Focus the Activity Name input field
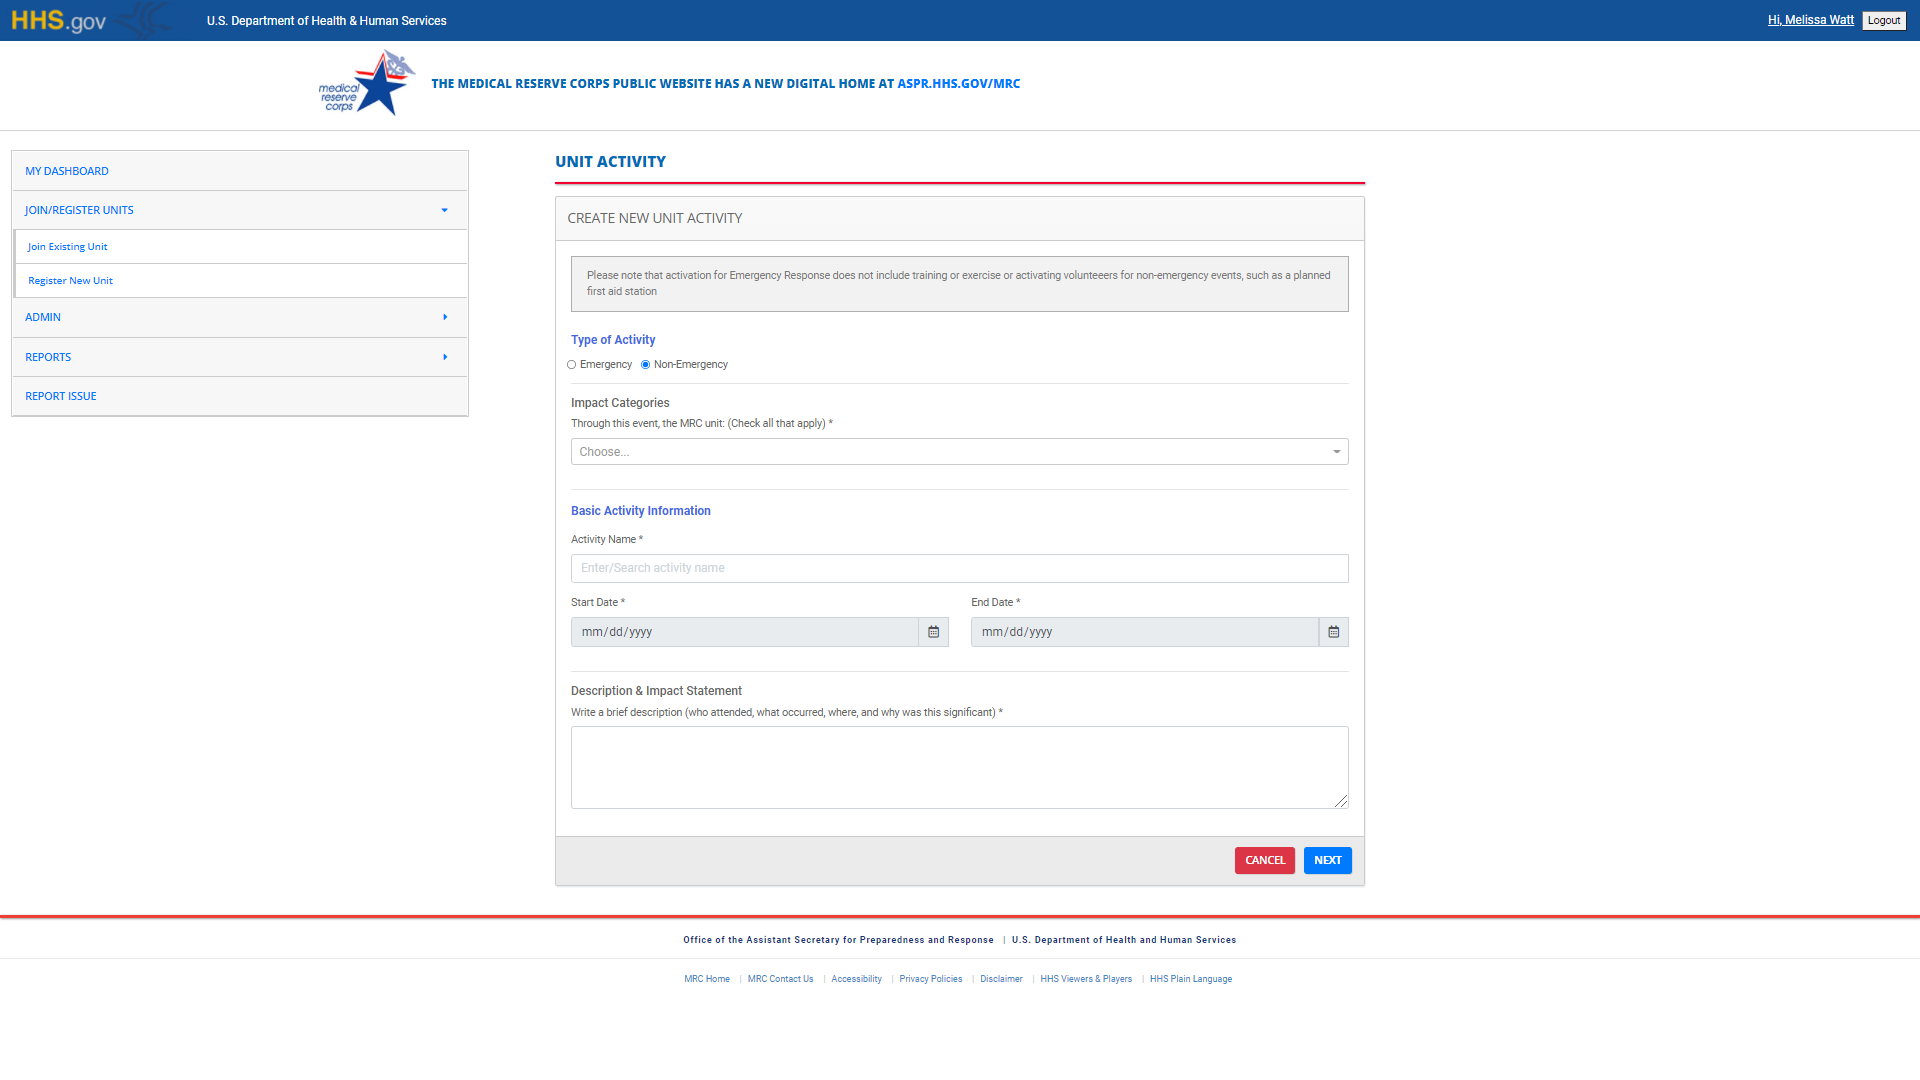Image resolution: width=1920 pixels, height=1080 pixels. click(x=958, y=568)
